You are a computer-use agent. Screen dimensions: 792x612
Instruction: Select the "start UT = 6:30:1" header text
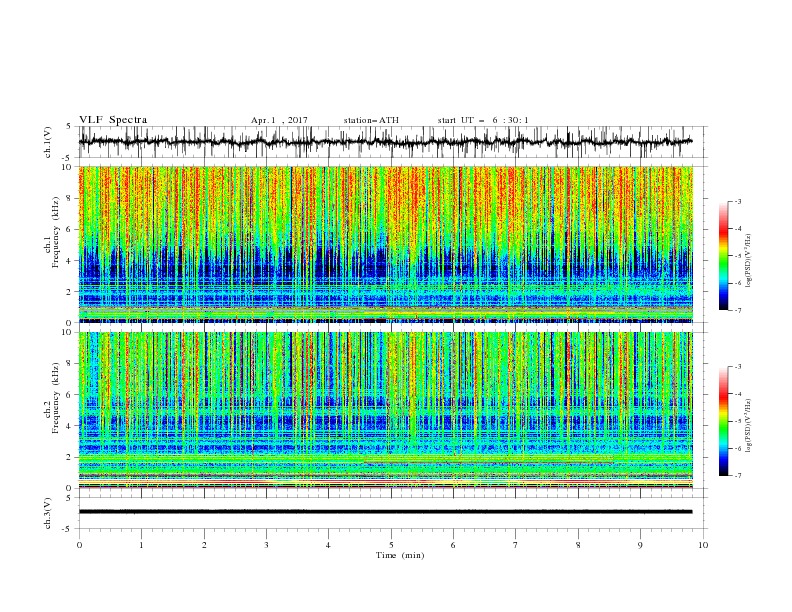[x=483, y=120]
